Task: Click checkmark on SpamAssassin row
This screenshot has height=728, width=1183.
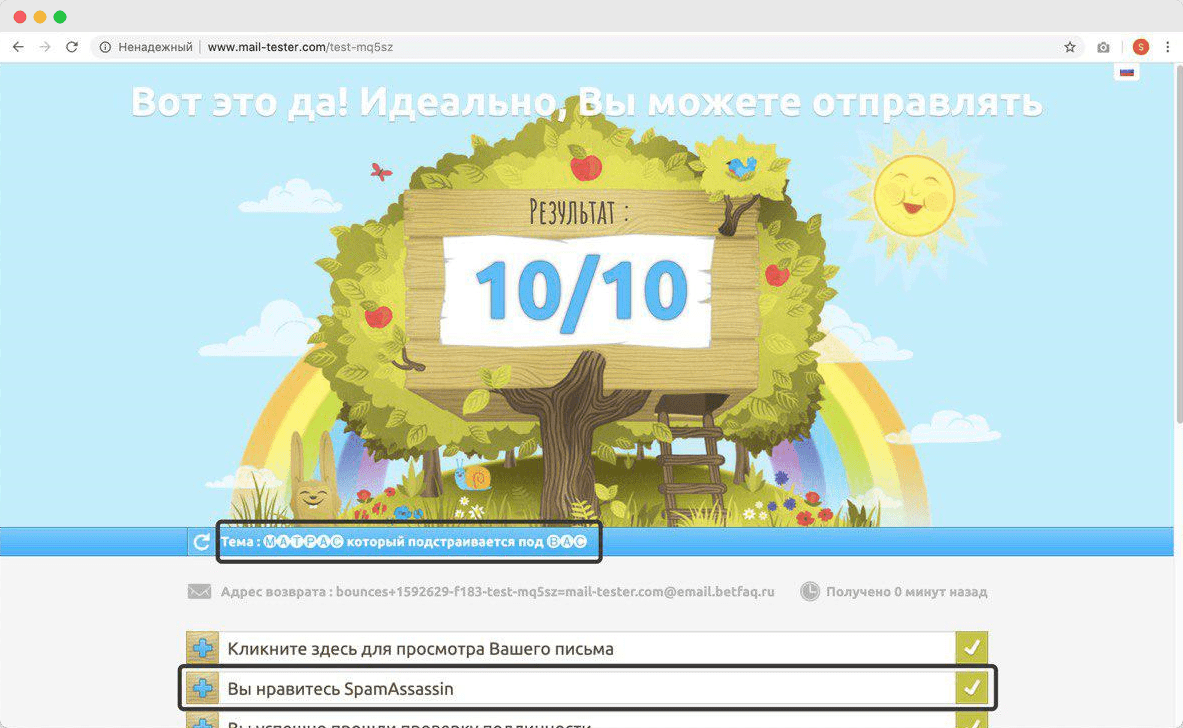Action: (971, 688)
